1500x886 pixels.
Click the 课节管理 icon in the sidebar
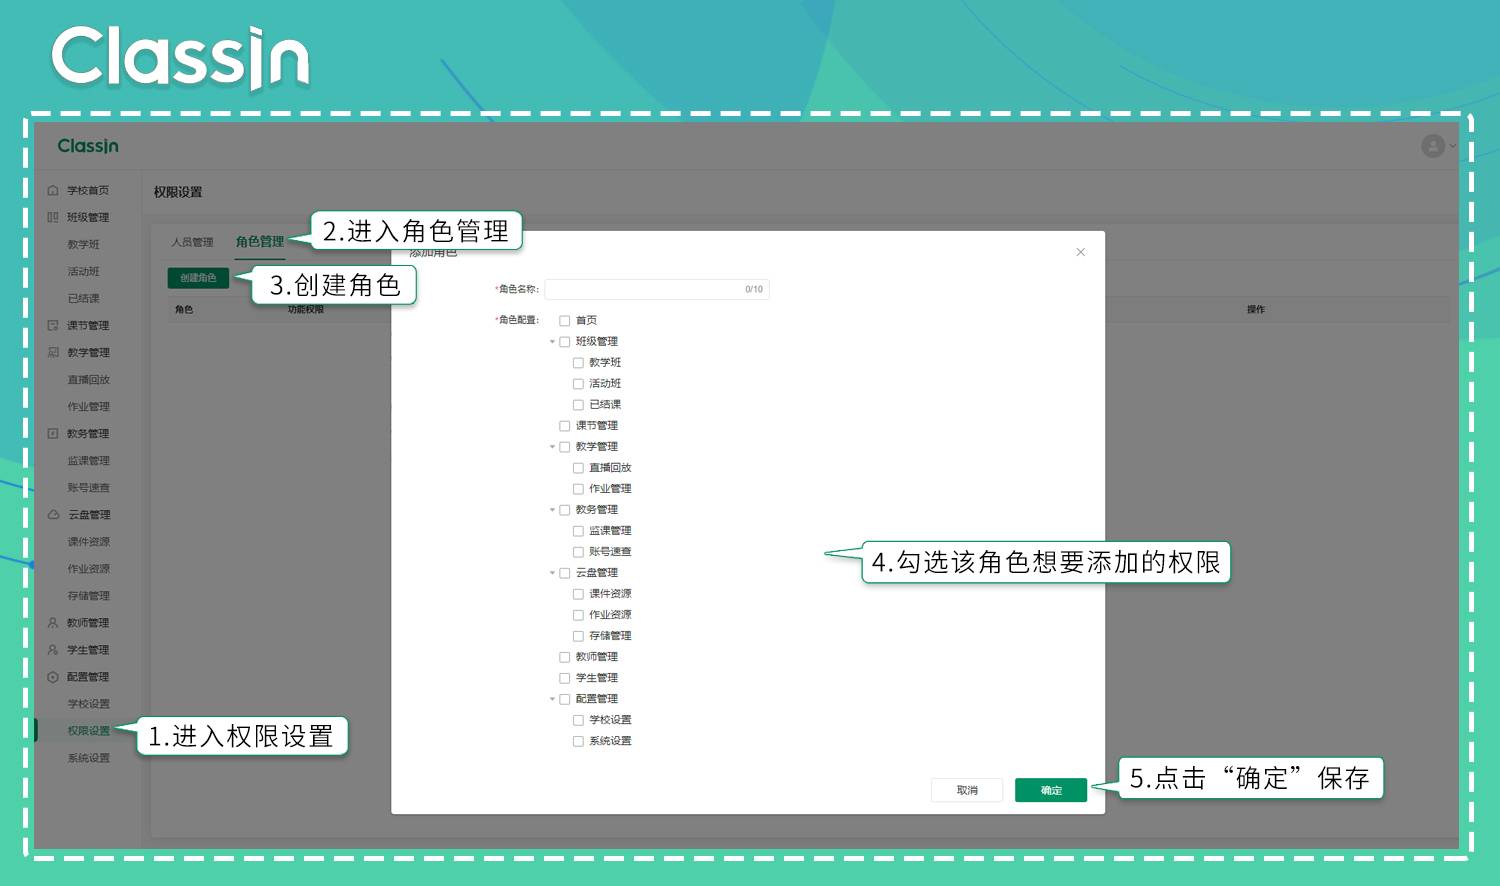pos(53,325)
